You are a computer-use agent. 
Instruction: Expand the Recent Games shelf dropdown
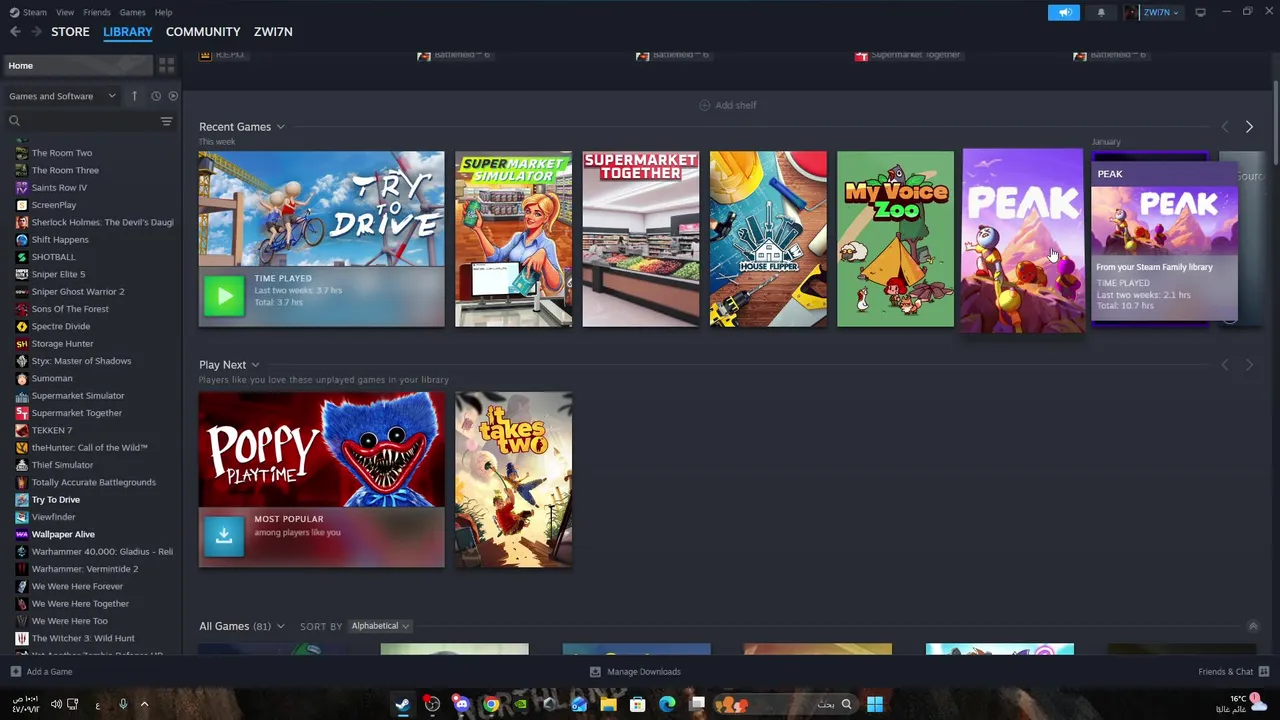click(280, 127)
